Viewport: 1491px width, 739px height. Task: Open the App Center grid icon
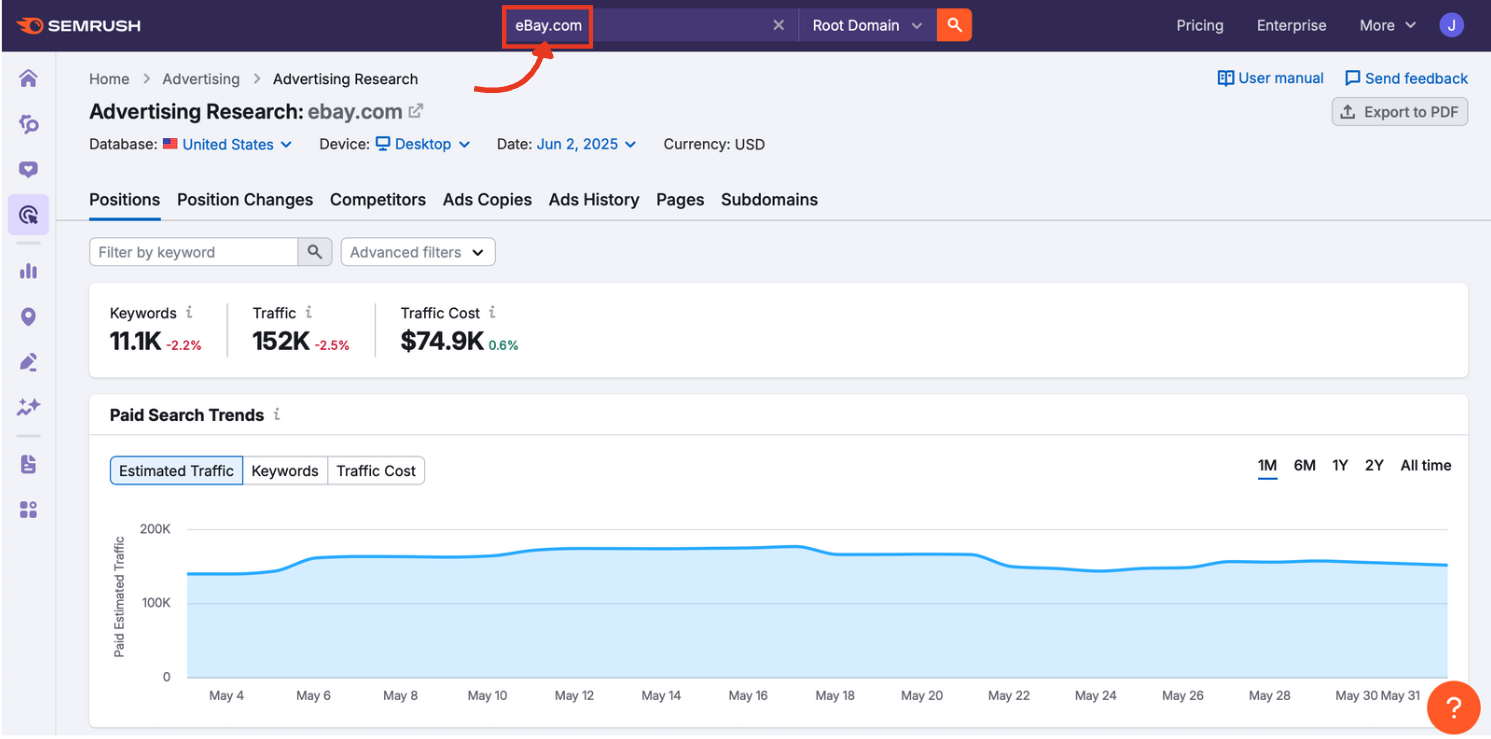click(28, 509)
